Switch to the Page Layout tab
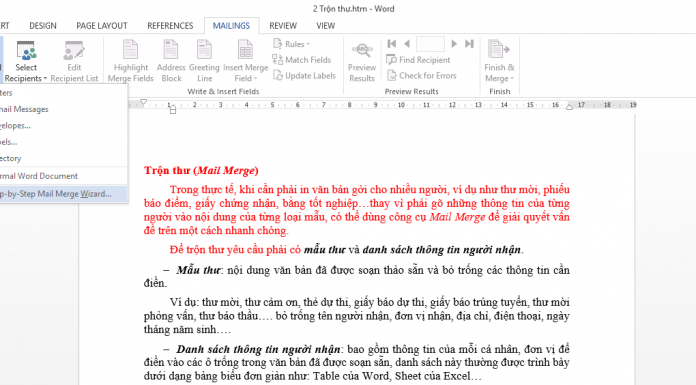This screenshot has height=385, width=696. point(102,26)
